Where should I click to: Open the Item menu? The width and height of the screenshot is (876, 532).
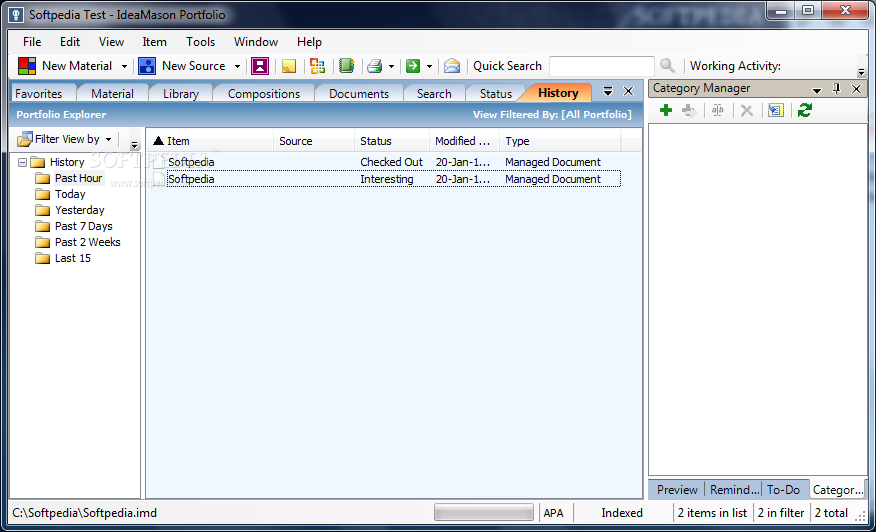coord(154,42)
